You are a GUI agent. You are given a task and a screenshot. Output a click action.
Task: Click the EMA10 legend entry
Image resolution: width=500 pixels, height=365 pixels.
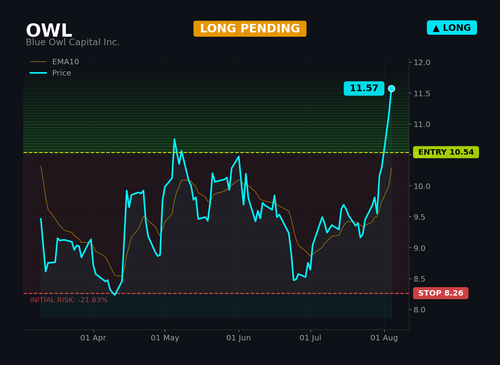point(55,62)
